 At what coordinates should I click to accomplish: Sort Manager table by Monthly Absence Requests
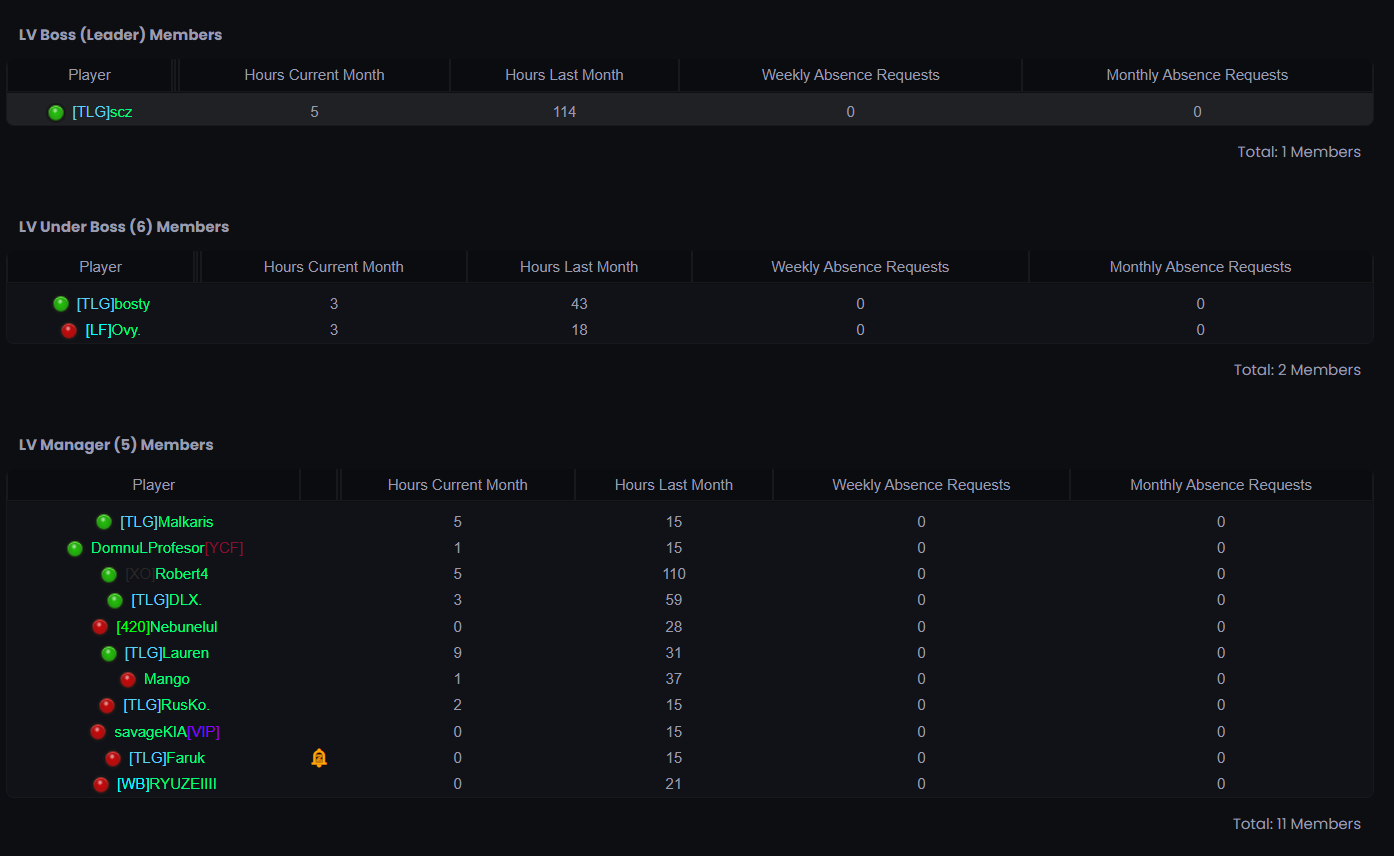point(1221,485)
